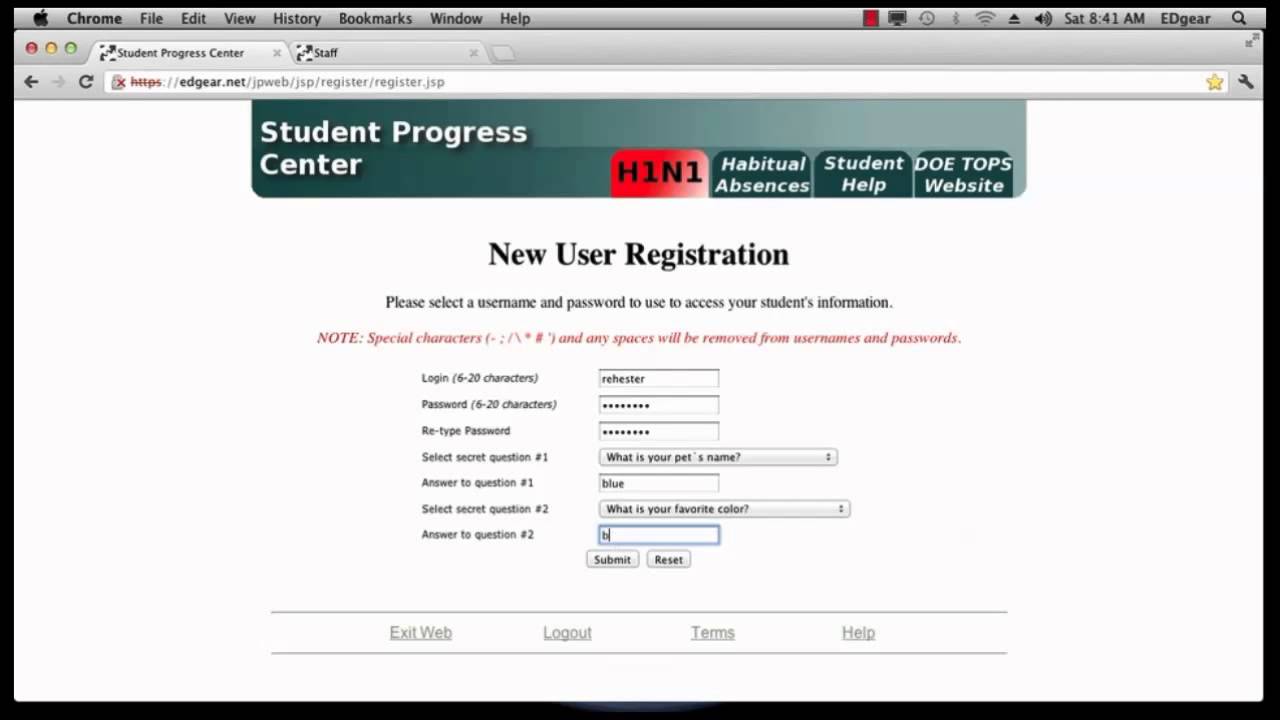The width and height of the screenshot is (1280, 720).
Task: Open the View menu
Action: click(240, 18)
